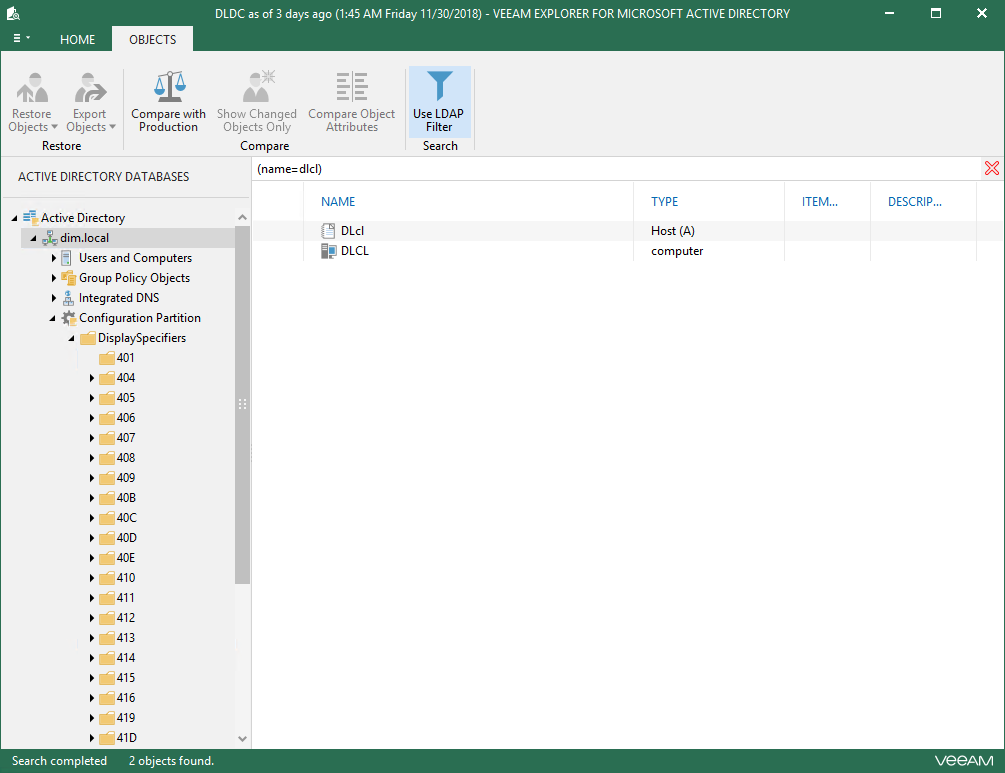The image size is (1005, 773).
Task: Click the DESCRIP... column header
Action: tap(915, 202)
